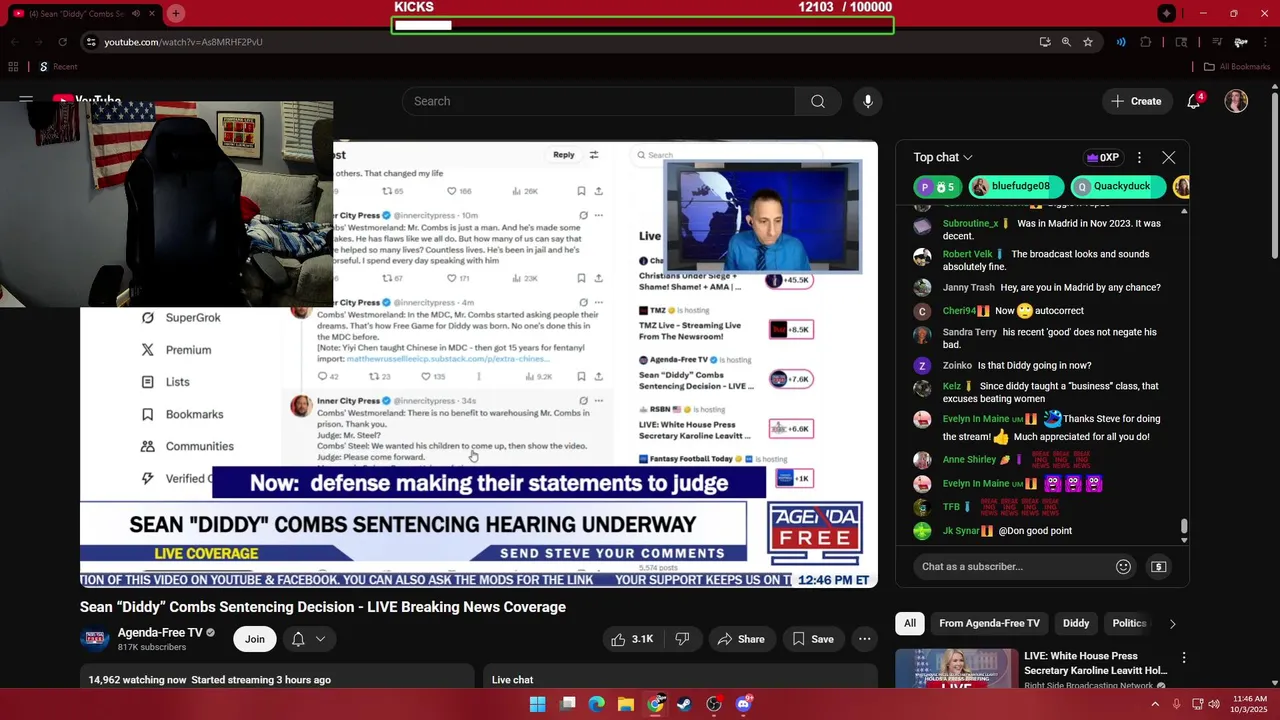Click the youtube.com address bar

click(560, 42)
